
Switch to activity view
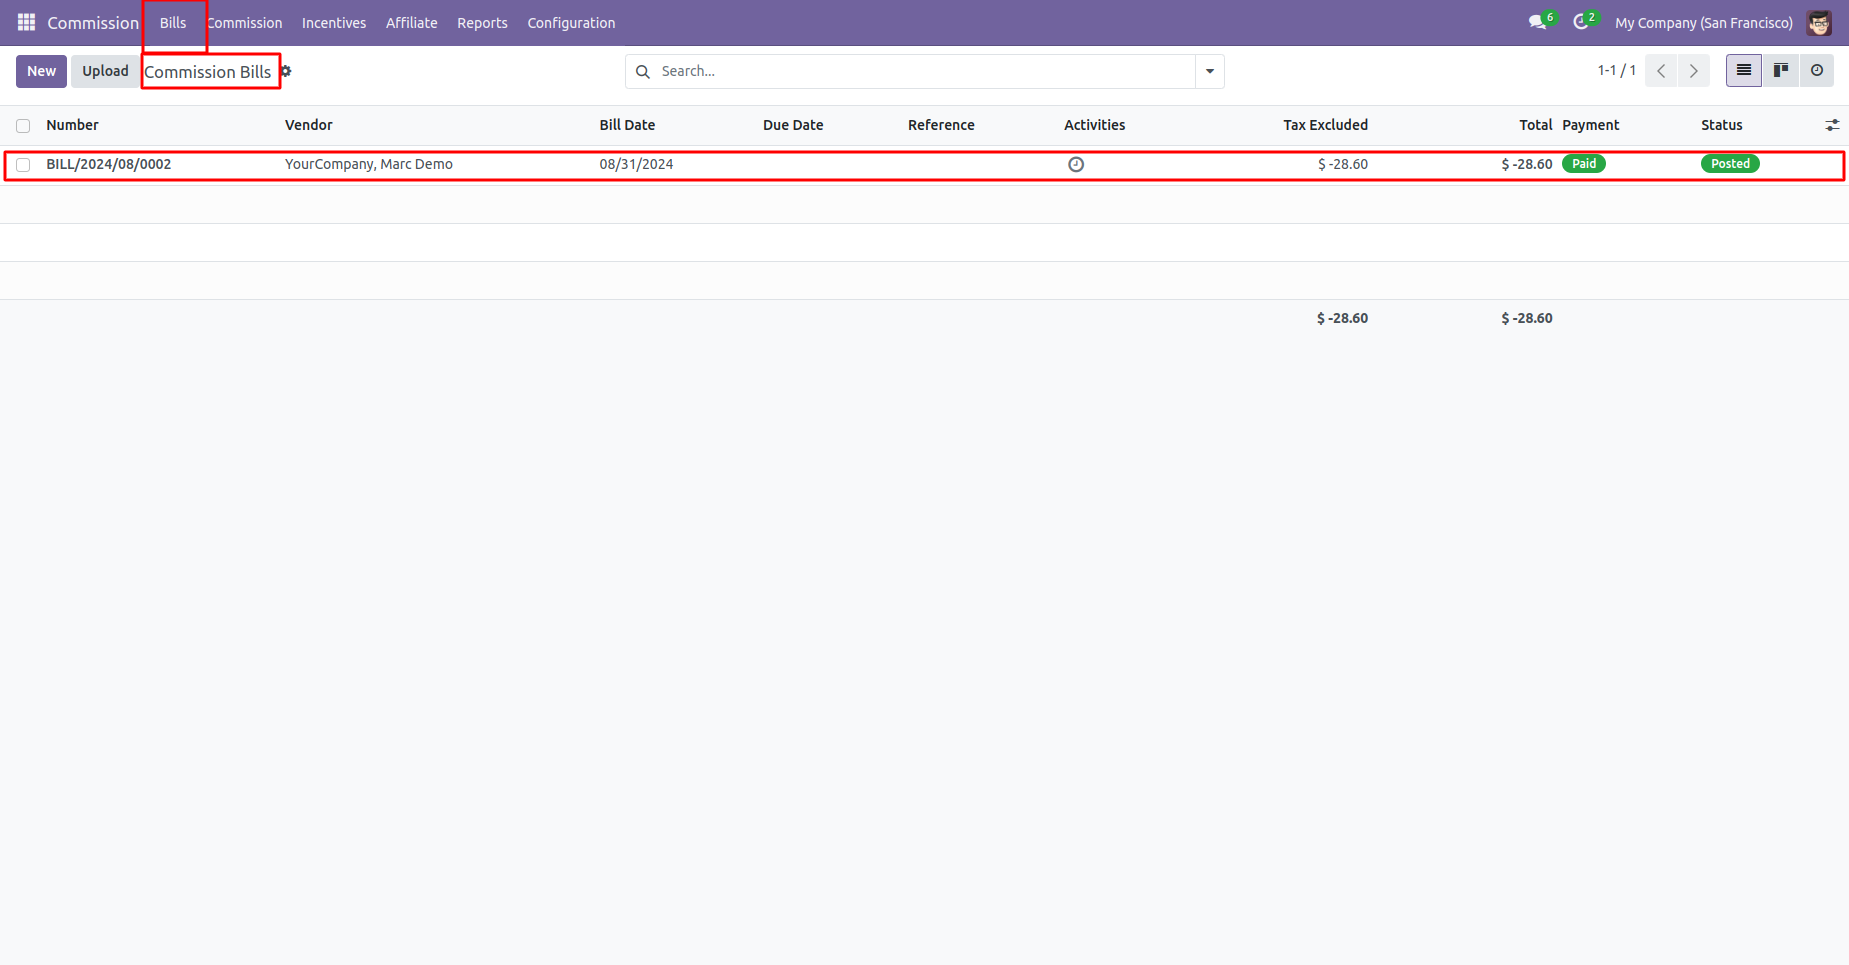click(1816, 71)
